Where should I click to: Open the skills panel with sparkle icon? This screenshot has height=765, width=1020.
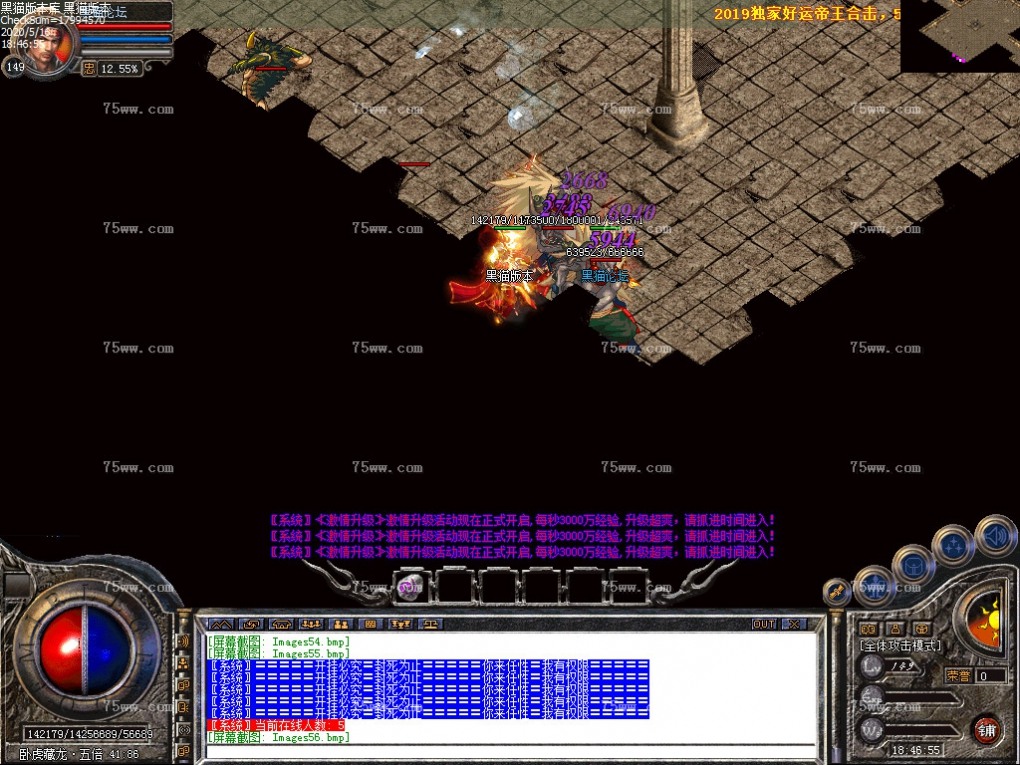point(953,546)
